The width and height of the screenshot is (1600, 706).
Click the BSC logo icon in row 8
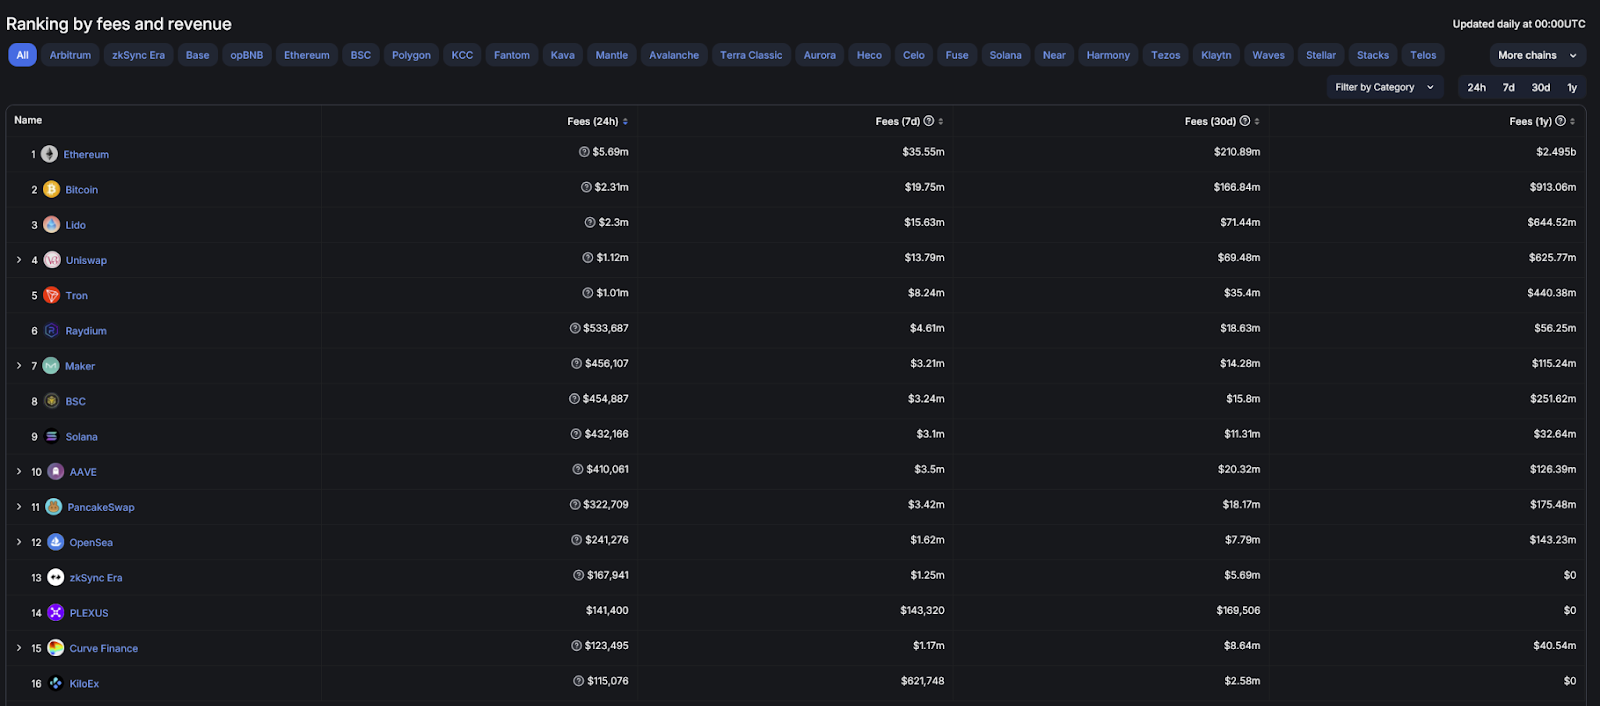coord(51,401)
